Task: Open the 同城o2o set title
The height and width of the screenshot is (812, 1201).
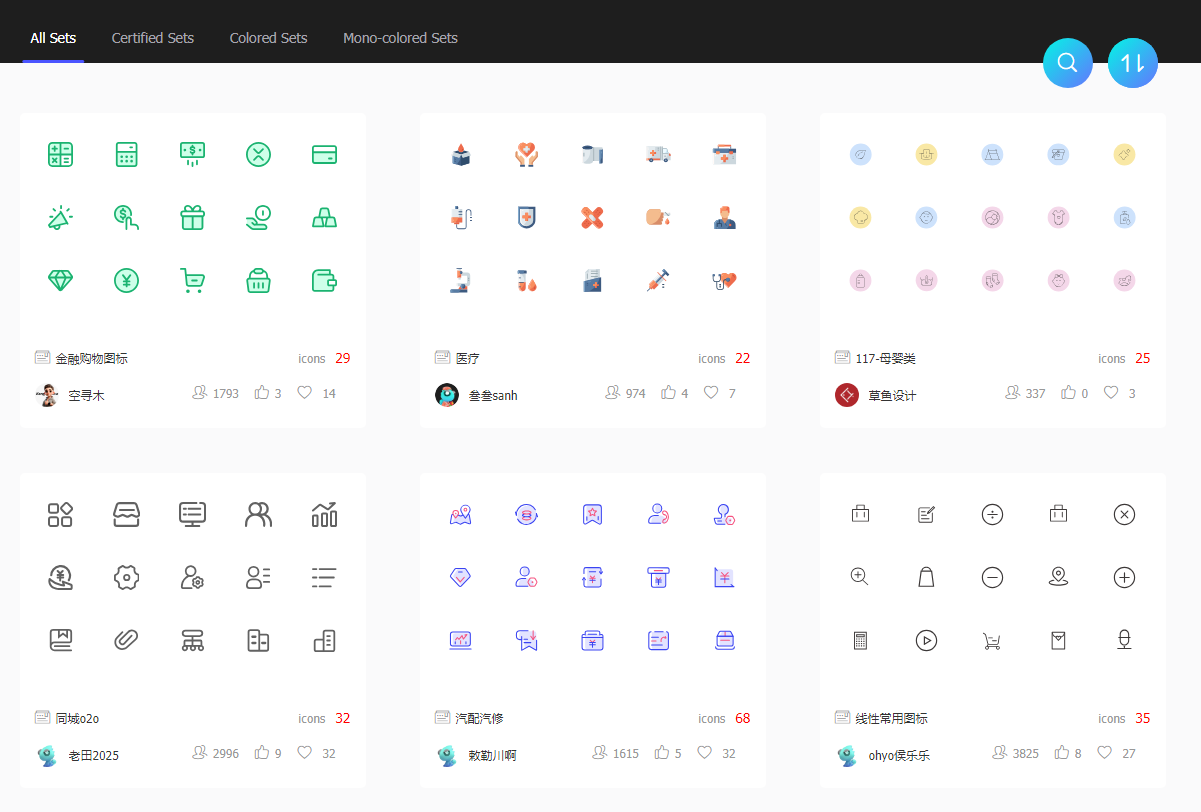Action: click(77, 718)
